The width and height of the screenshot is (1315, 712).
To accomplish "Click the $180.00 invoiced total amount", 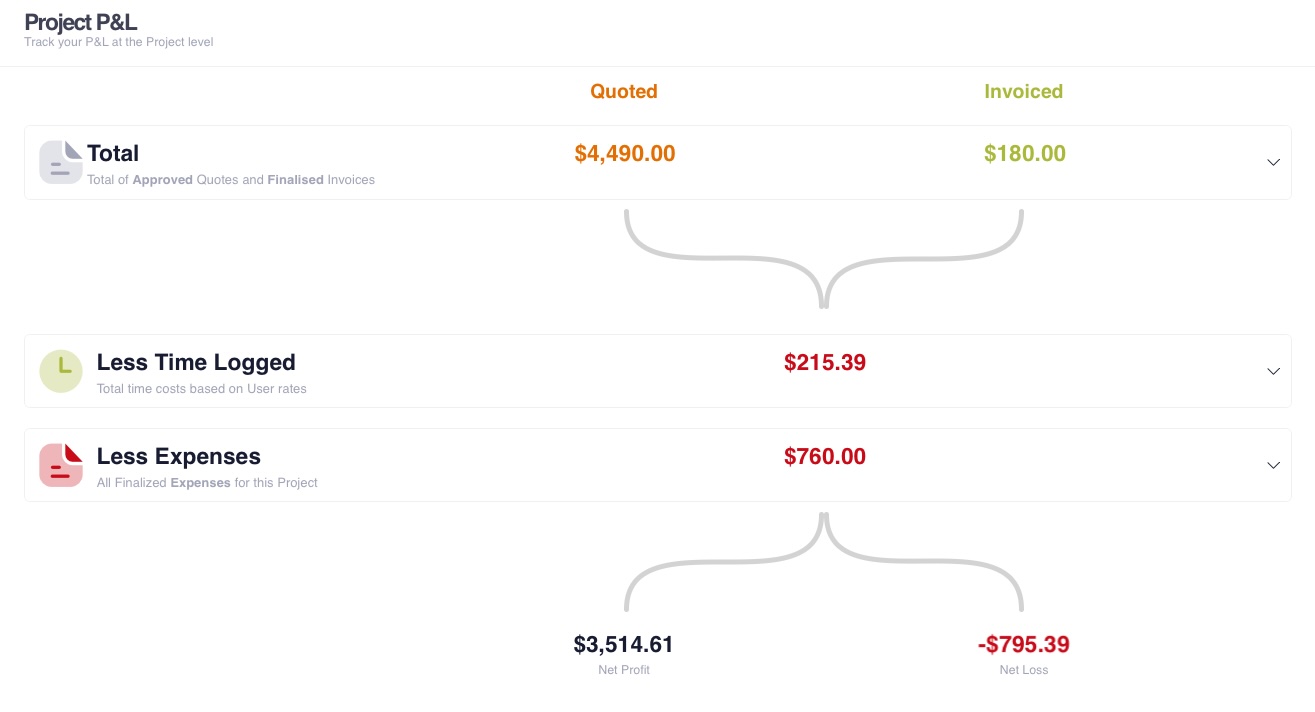I will [1025, 153].
